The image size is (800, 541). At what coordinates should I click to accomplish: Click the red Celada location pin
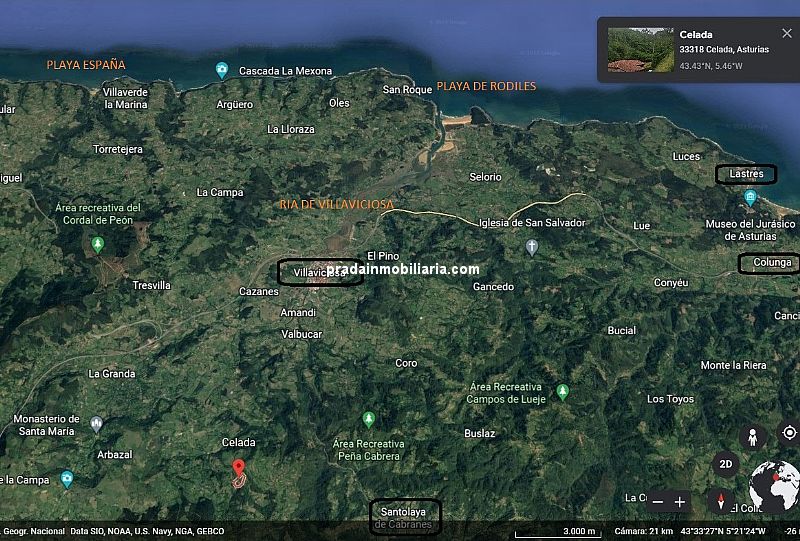(x=239, y=469)
